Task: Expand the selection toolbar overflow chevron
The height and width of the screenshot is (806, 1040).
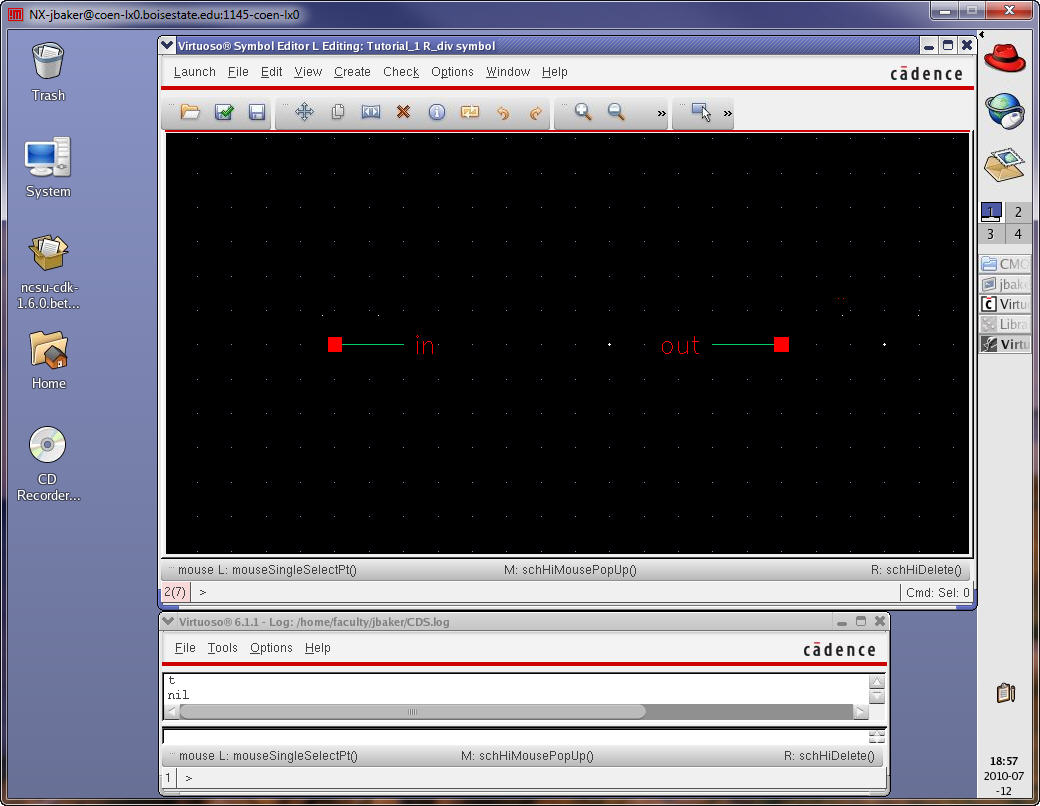Action: 727,114
